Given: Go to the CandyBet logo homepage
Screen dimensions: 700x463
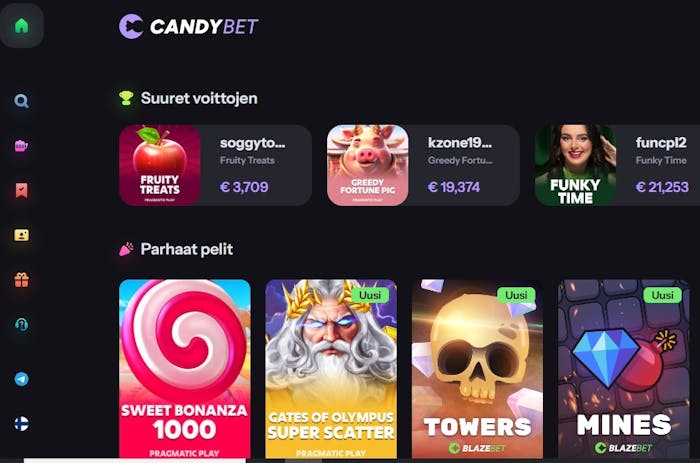Looking at the screenshot, I should 188,26.
